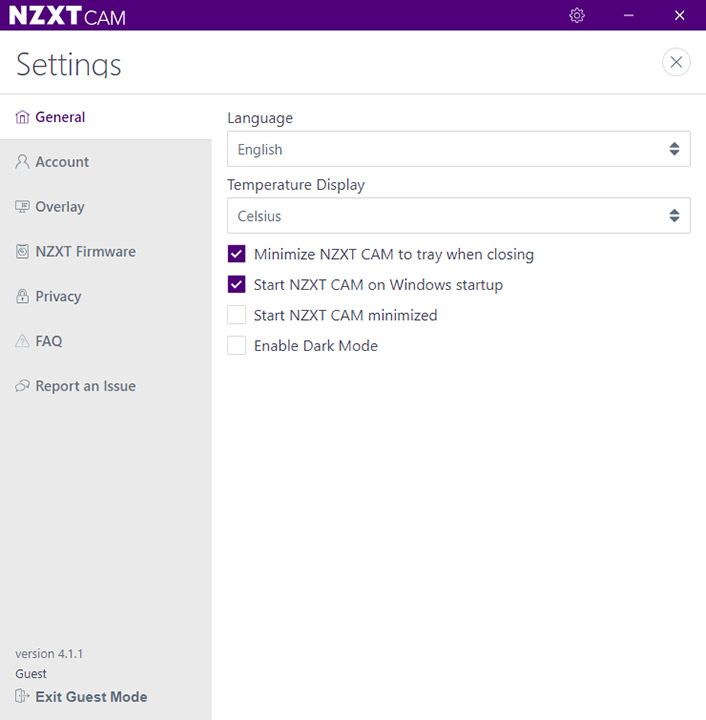
Task: Close the NZXT CAM window
Action: (x=679, y=15)
